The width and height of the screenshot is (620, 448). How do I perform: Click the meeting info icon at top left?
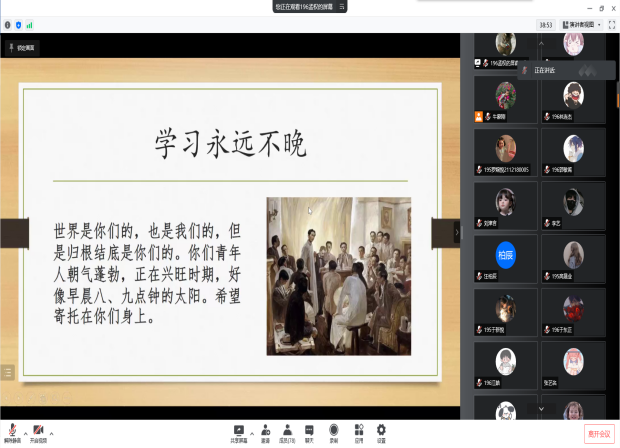(7, 24)
